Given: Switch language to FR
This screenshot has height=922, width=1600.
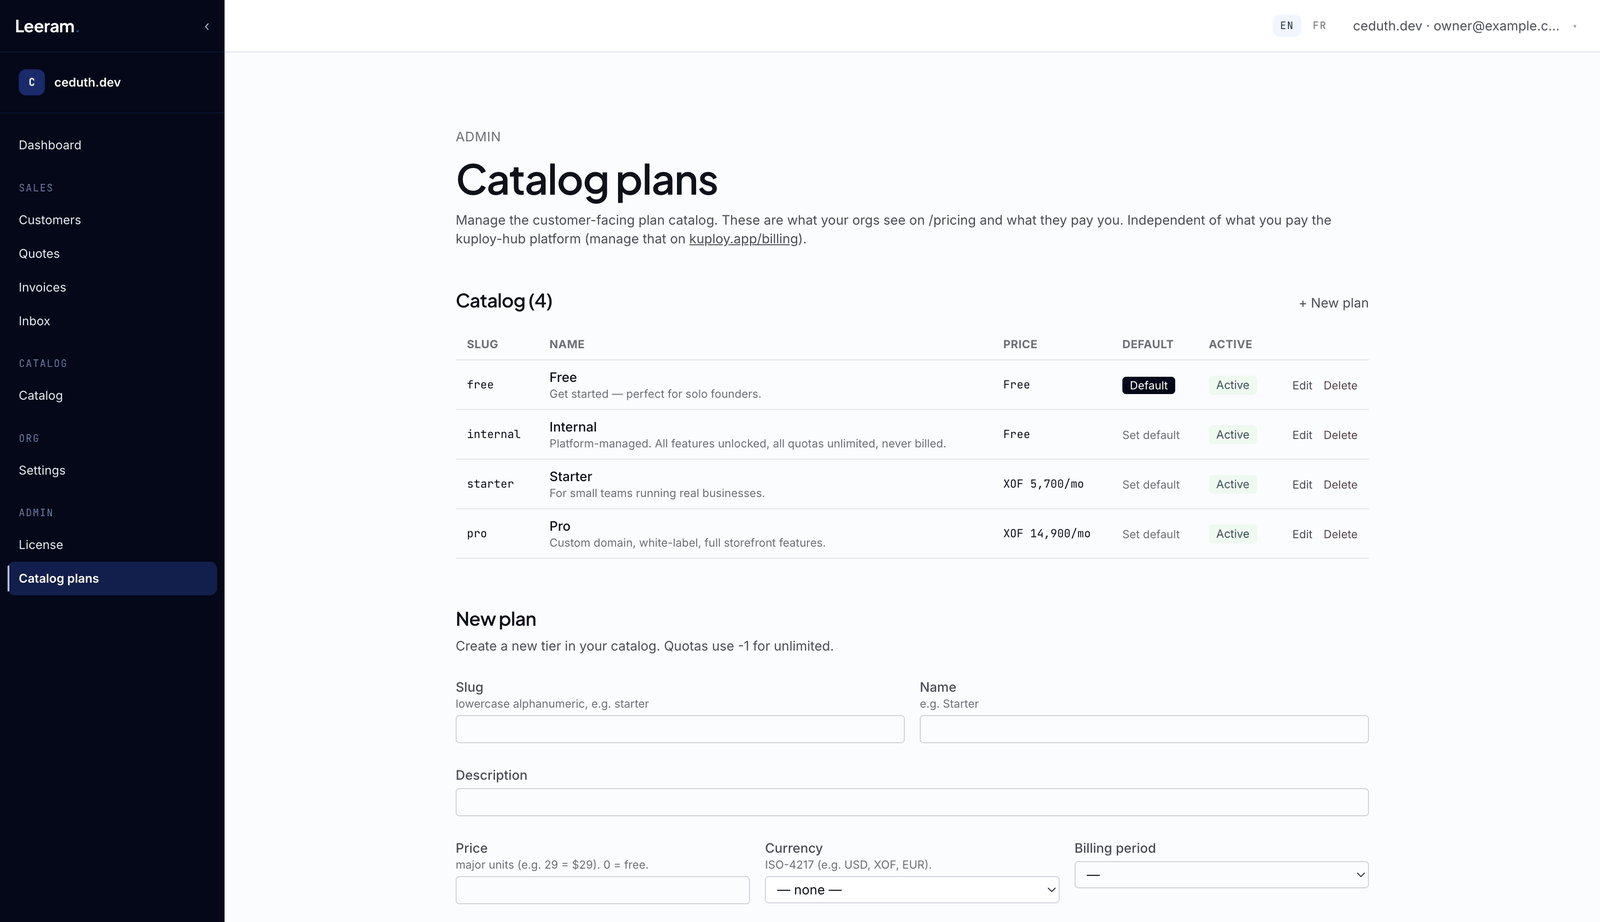Looking at the screenshot, I should tap(1319, 26).
